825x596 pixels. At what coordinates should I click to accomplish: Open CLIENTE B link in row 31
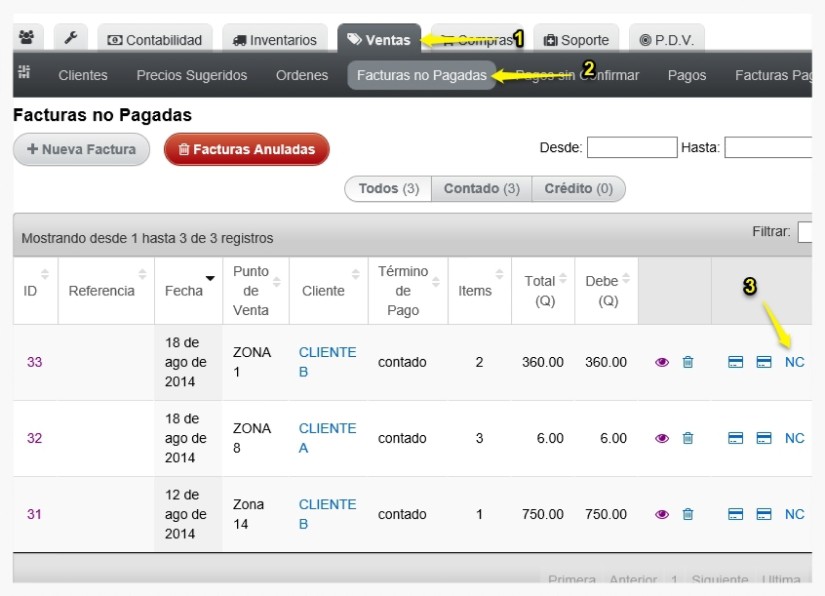click(327, 514)
